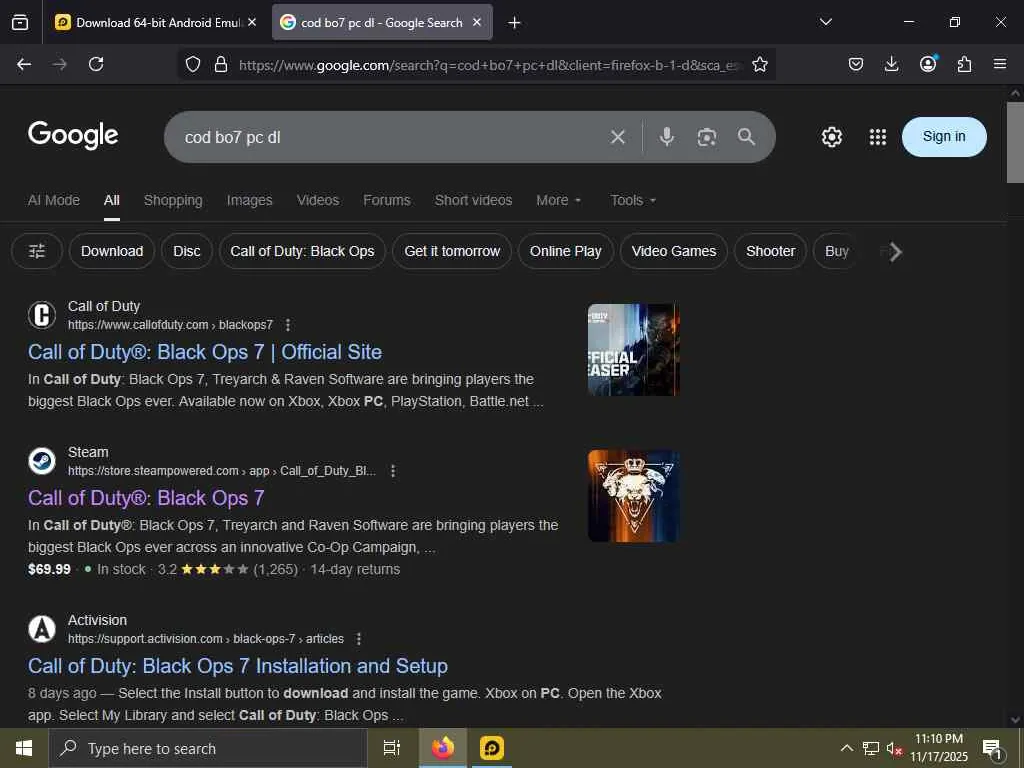Screen dimensions: 1024x768
Task: Open Firefox application hamburger menu
Action: [1000, 64]
